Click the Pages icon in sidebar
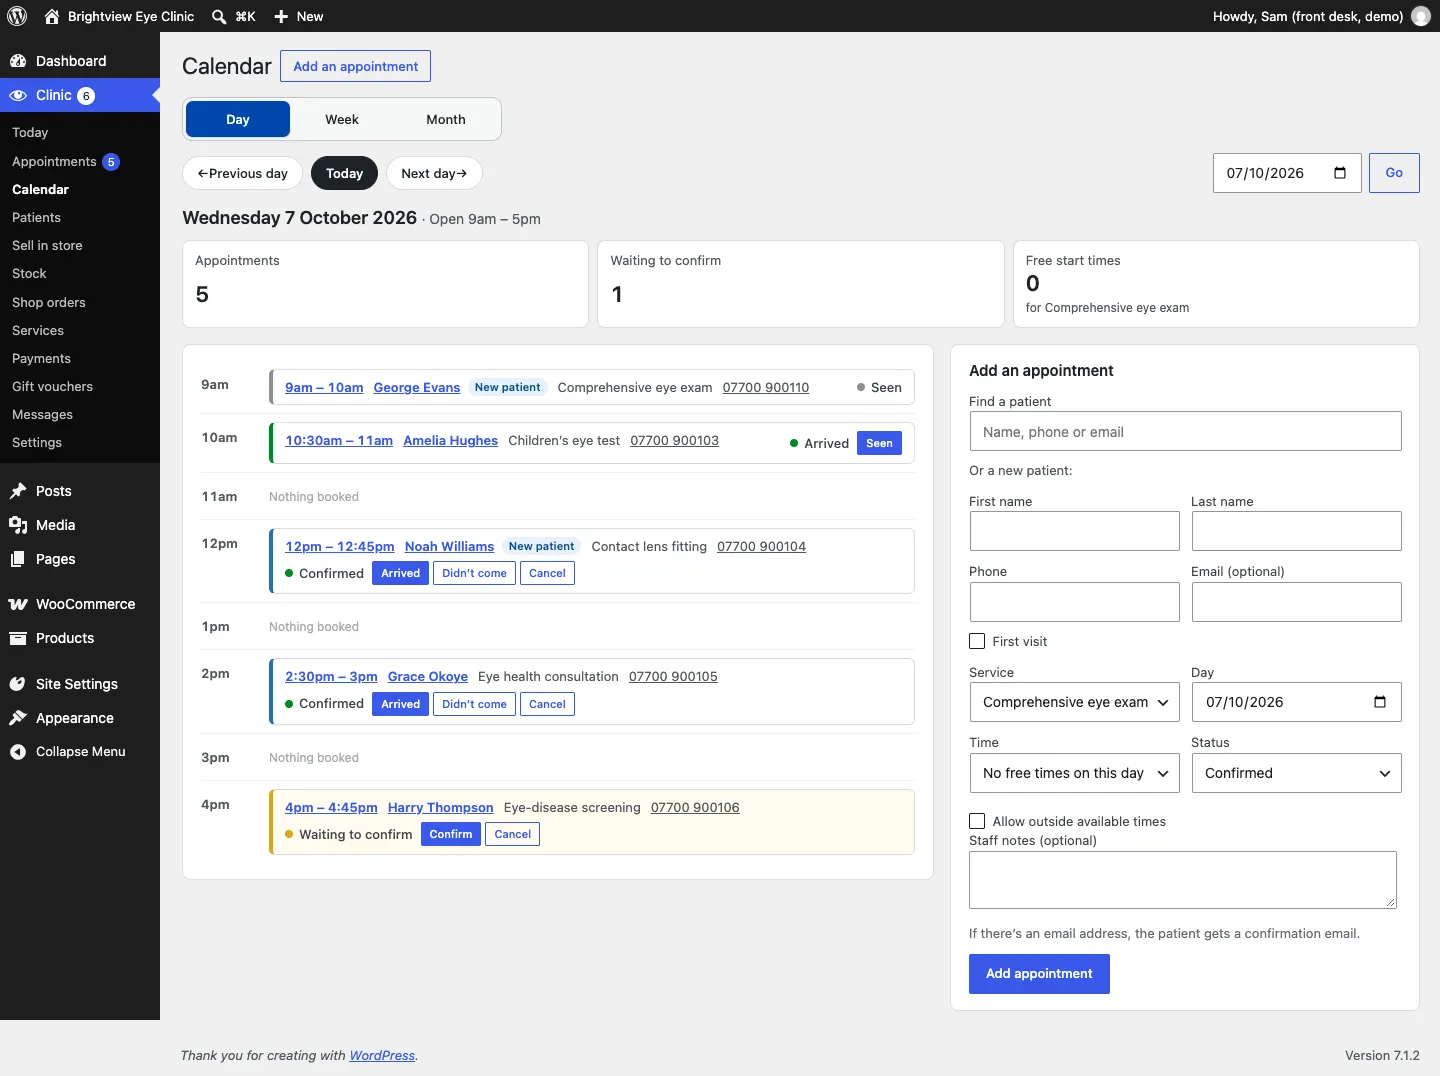The height and width of the screenshot is (1076, 1440). 18,559
